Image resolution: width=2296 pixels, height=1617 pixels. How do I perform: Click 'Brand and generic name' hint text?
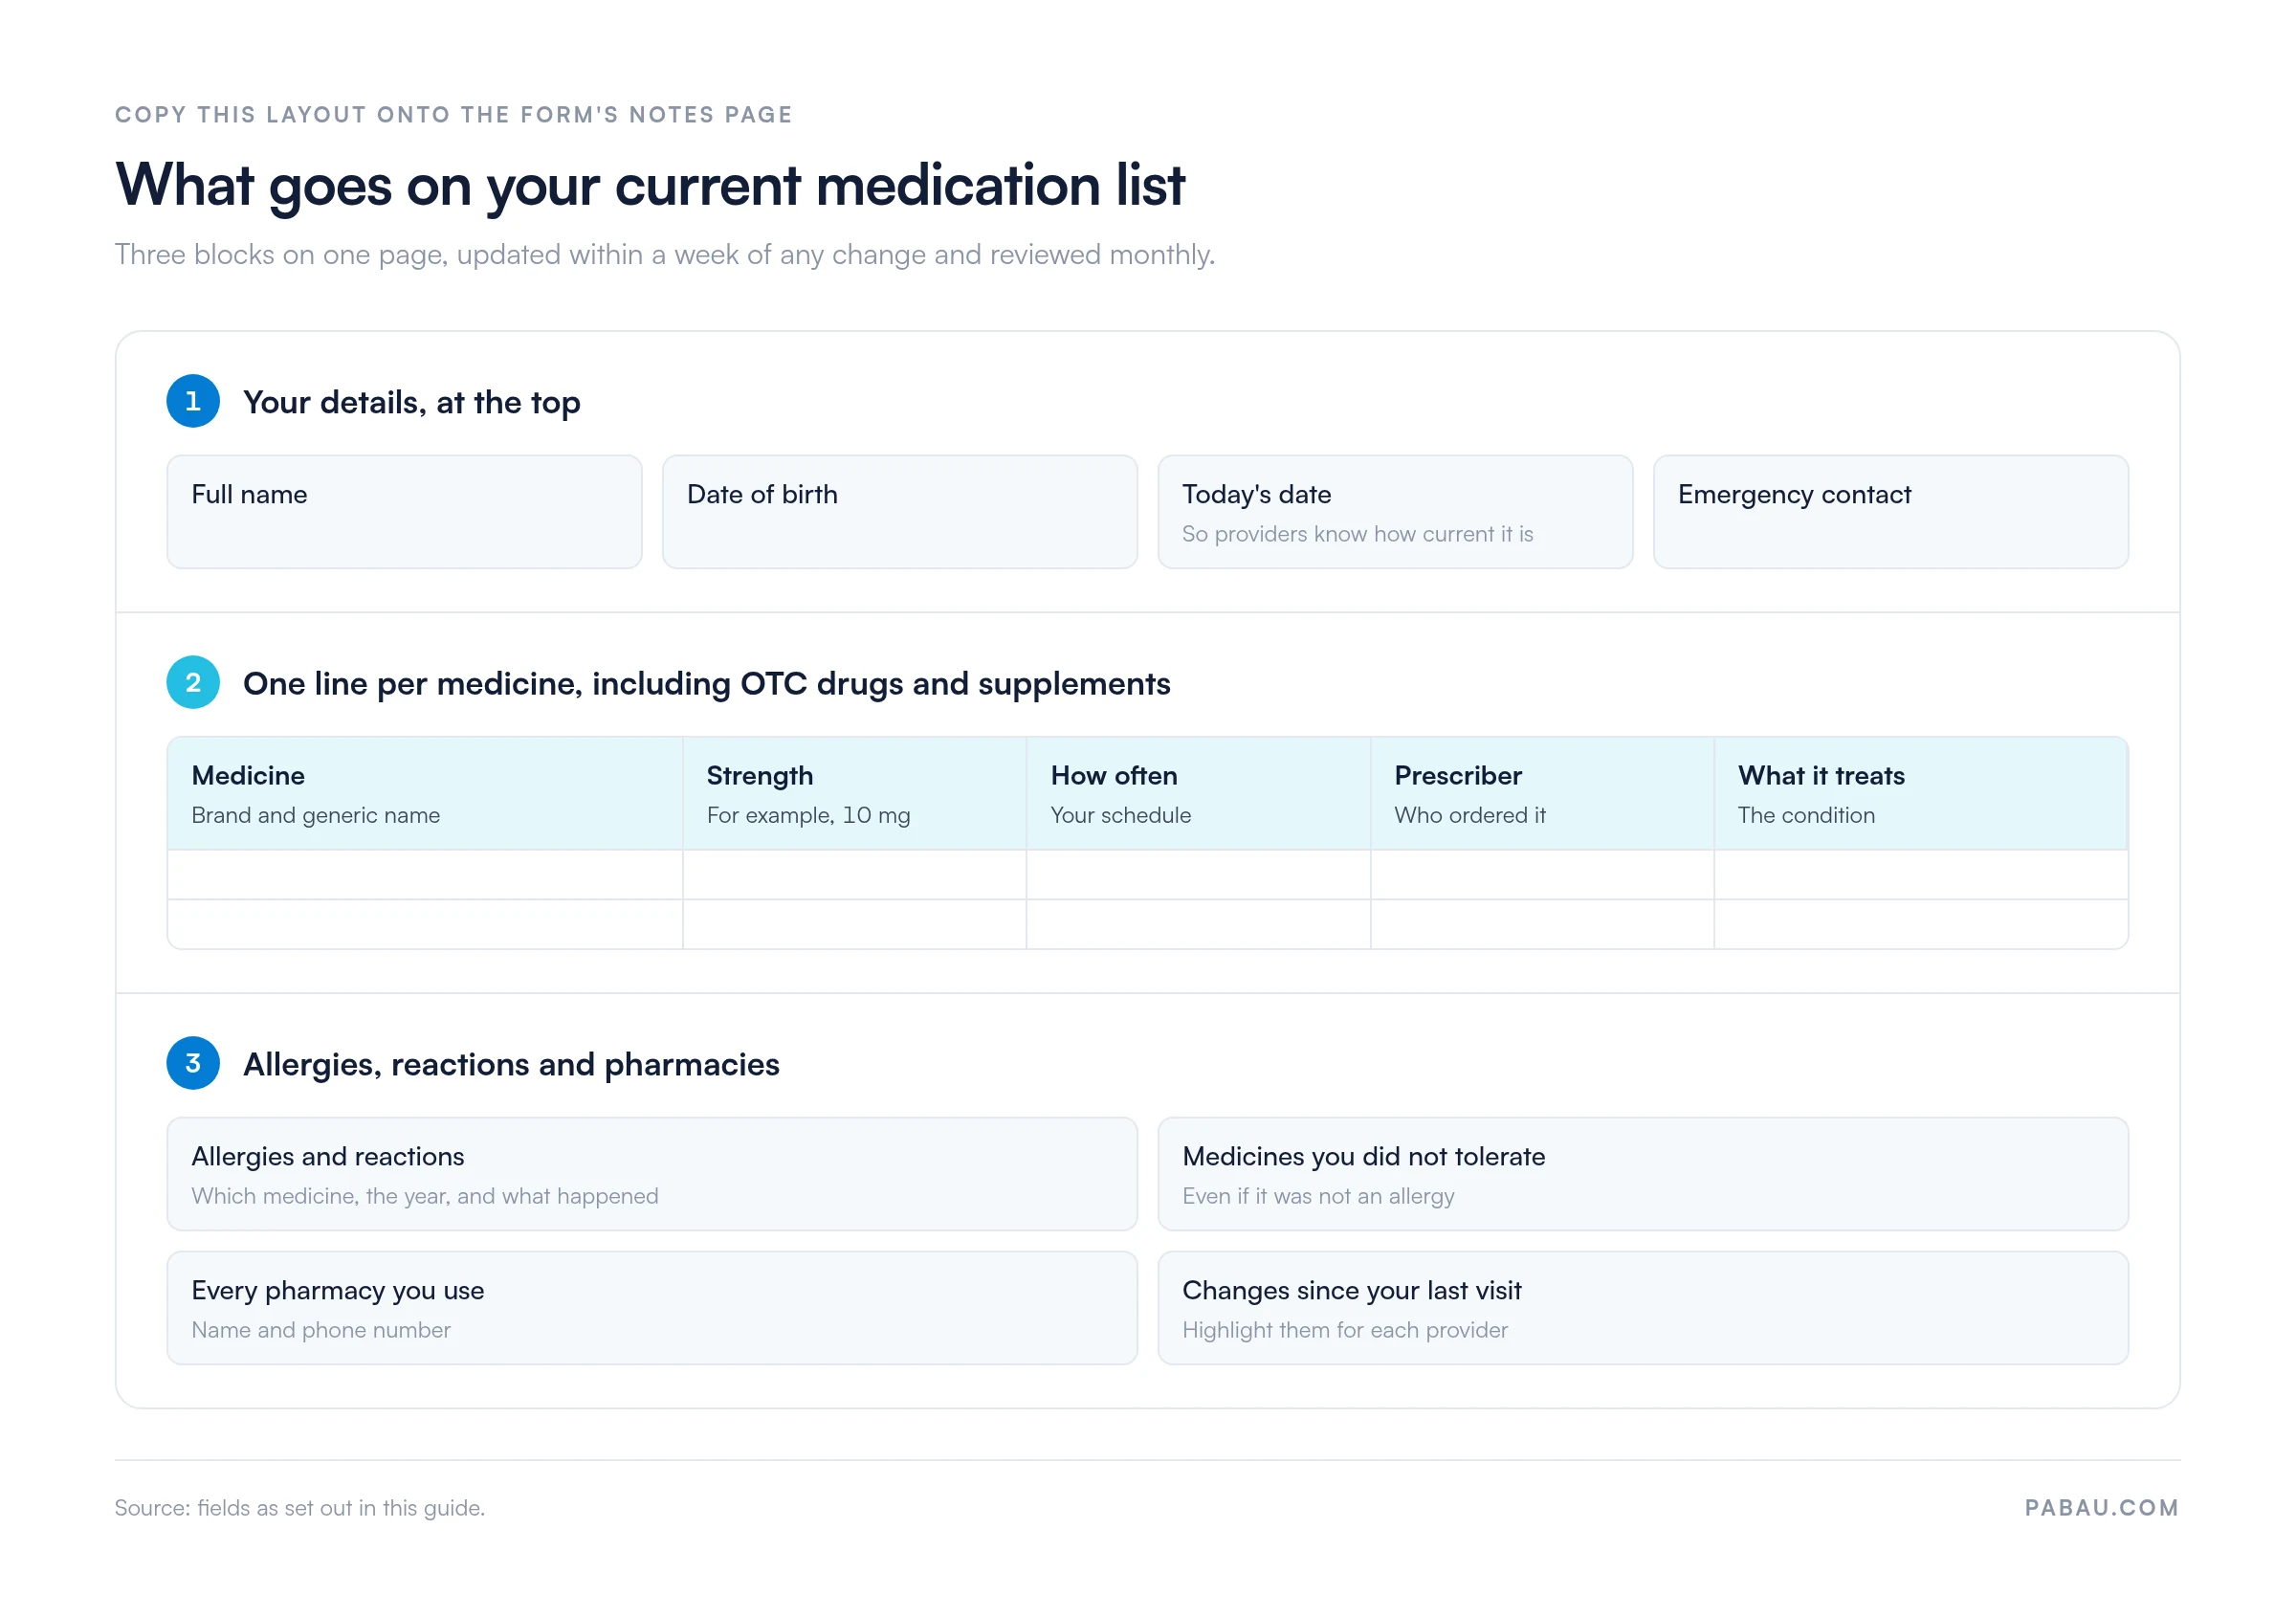click(316, 815)
